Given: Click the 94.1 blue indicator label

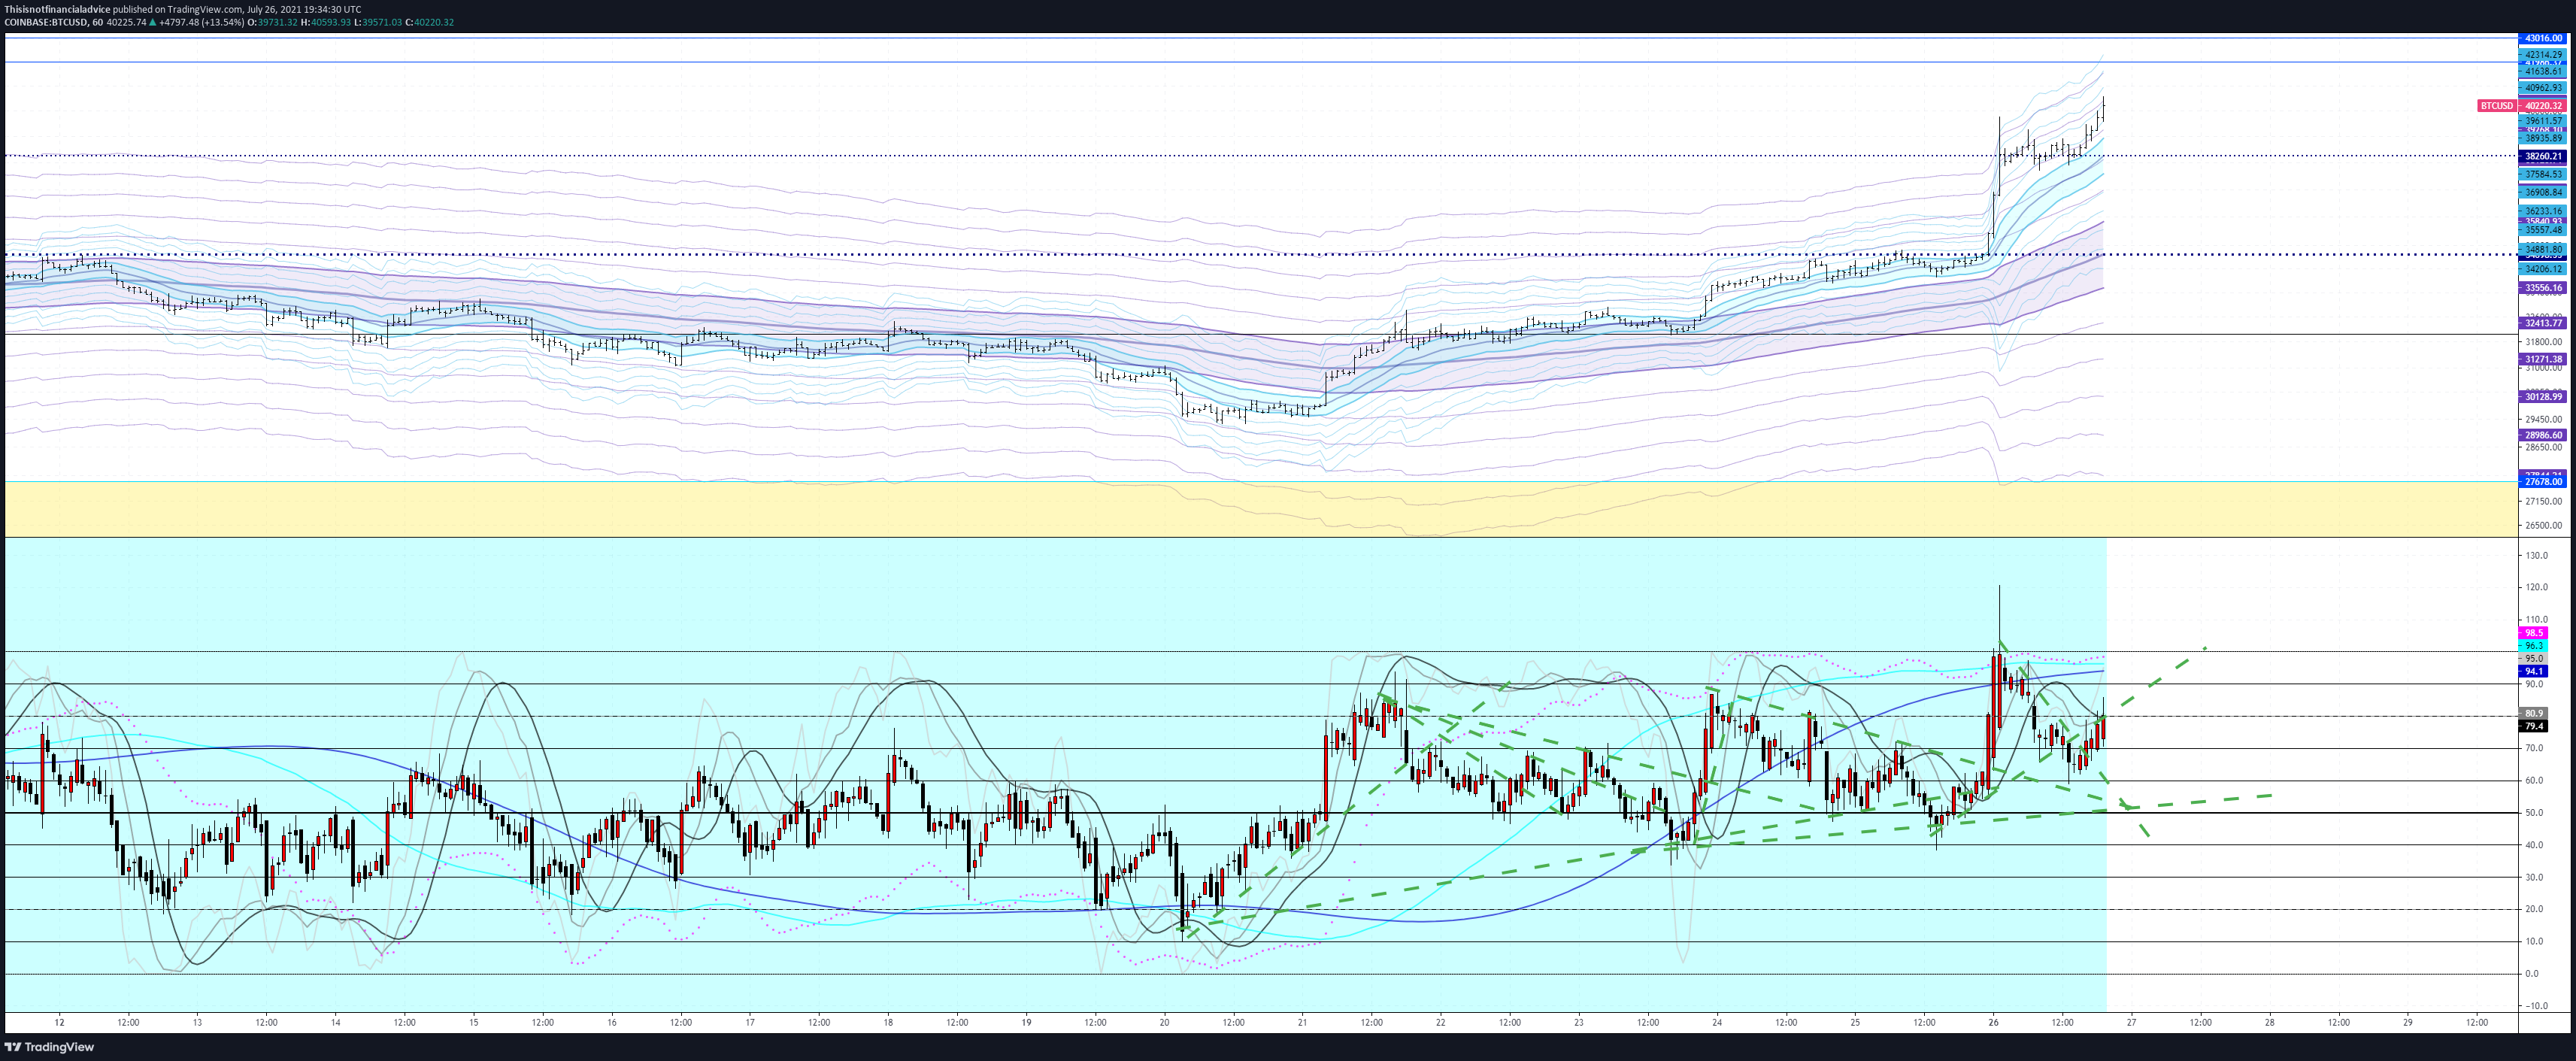Looking at the screenshot, I should [2534, 672].
